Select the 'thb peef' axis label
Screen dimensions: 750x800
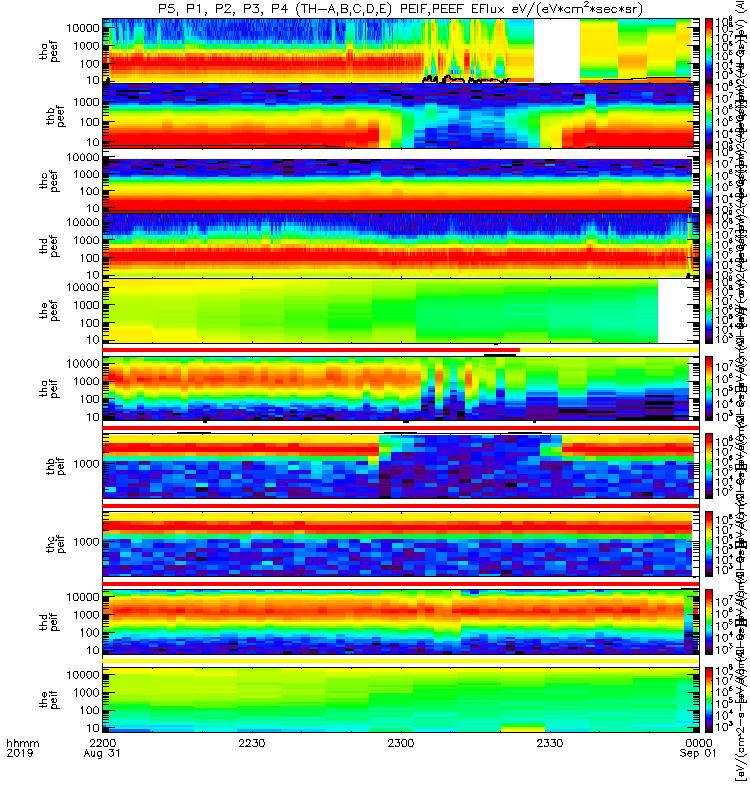click(55, 116)
